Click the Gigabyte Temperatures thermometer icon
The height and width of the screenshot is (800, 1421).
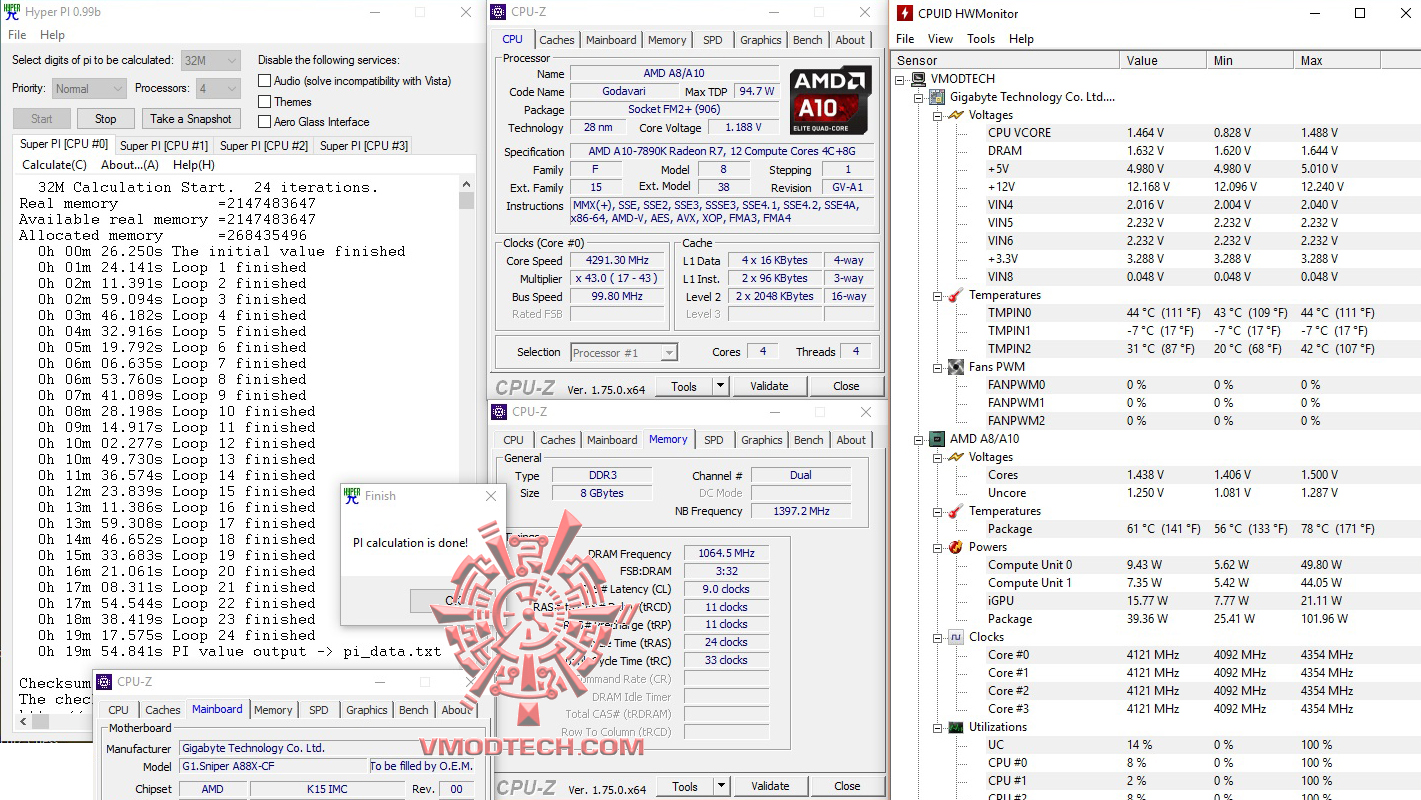pos(955,295)
